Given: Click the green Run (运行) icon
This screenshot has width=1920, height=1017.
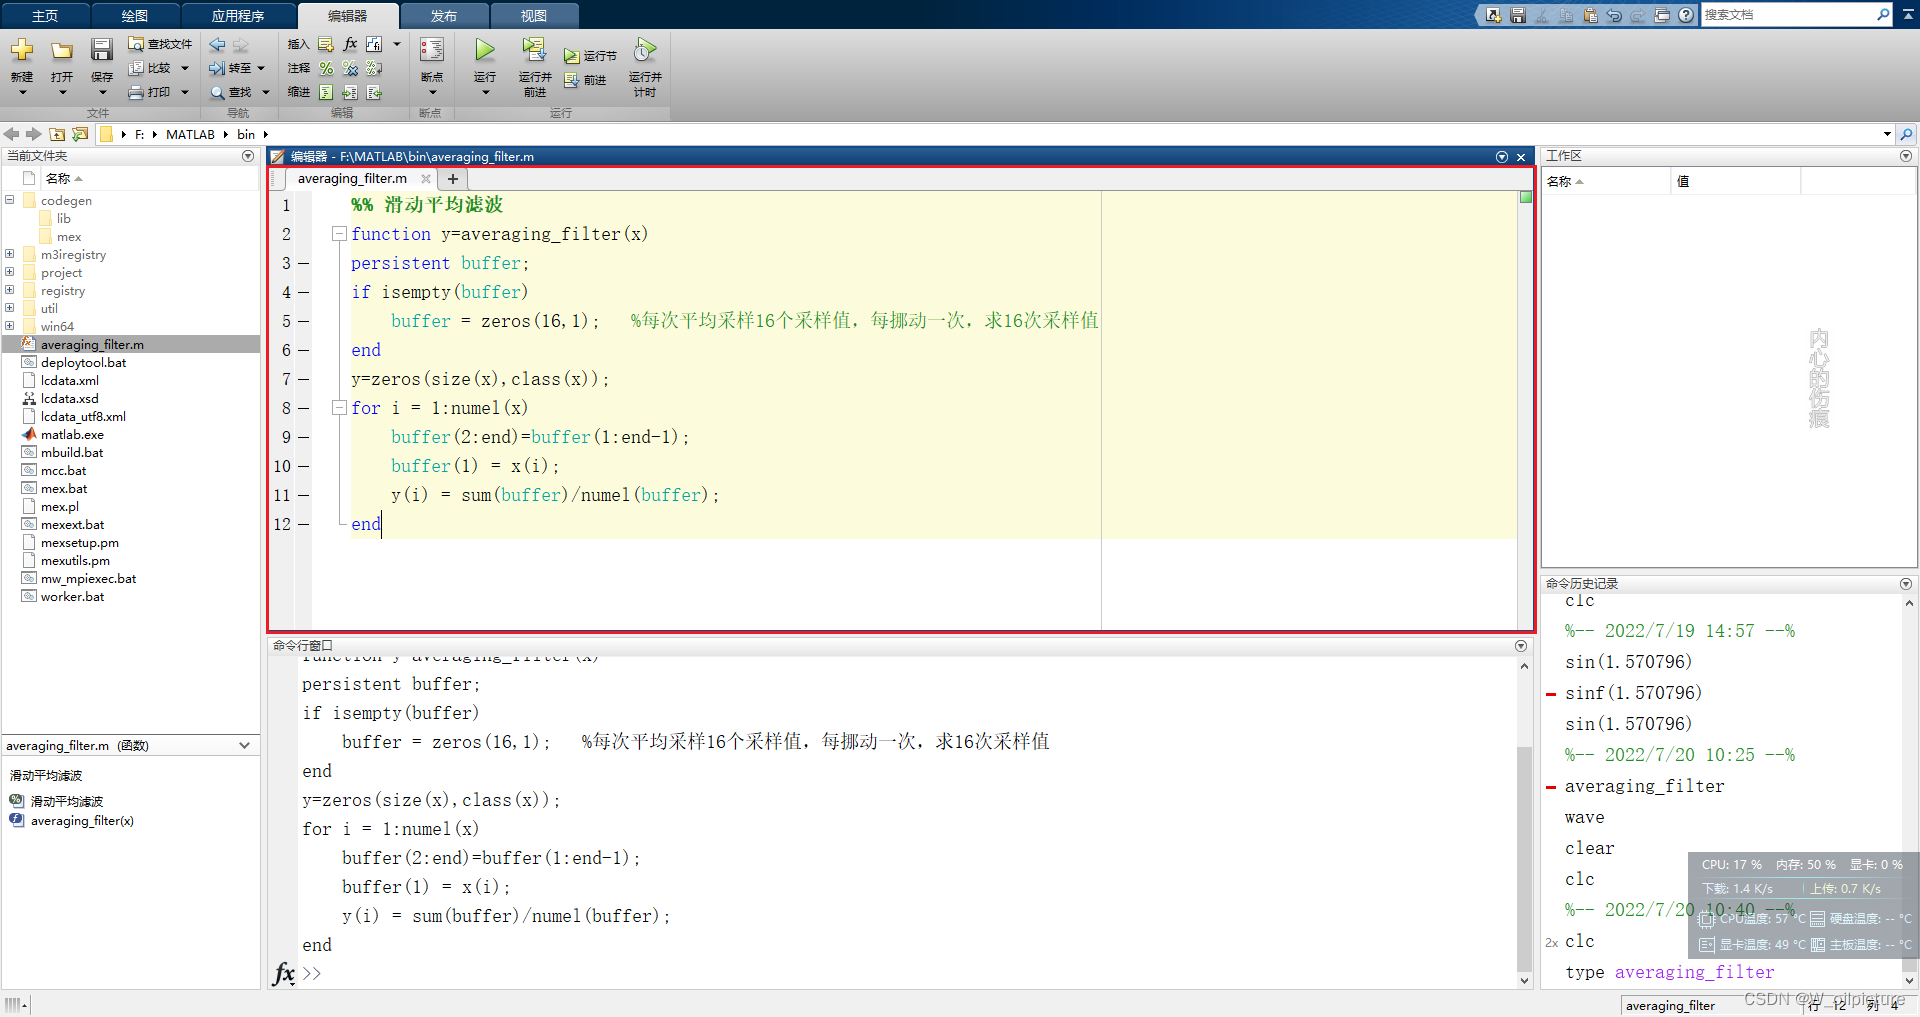Looking at the screenshot, I should click(x=485, y=50).
